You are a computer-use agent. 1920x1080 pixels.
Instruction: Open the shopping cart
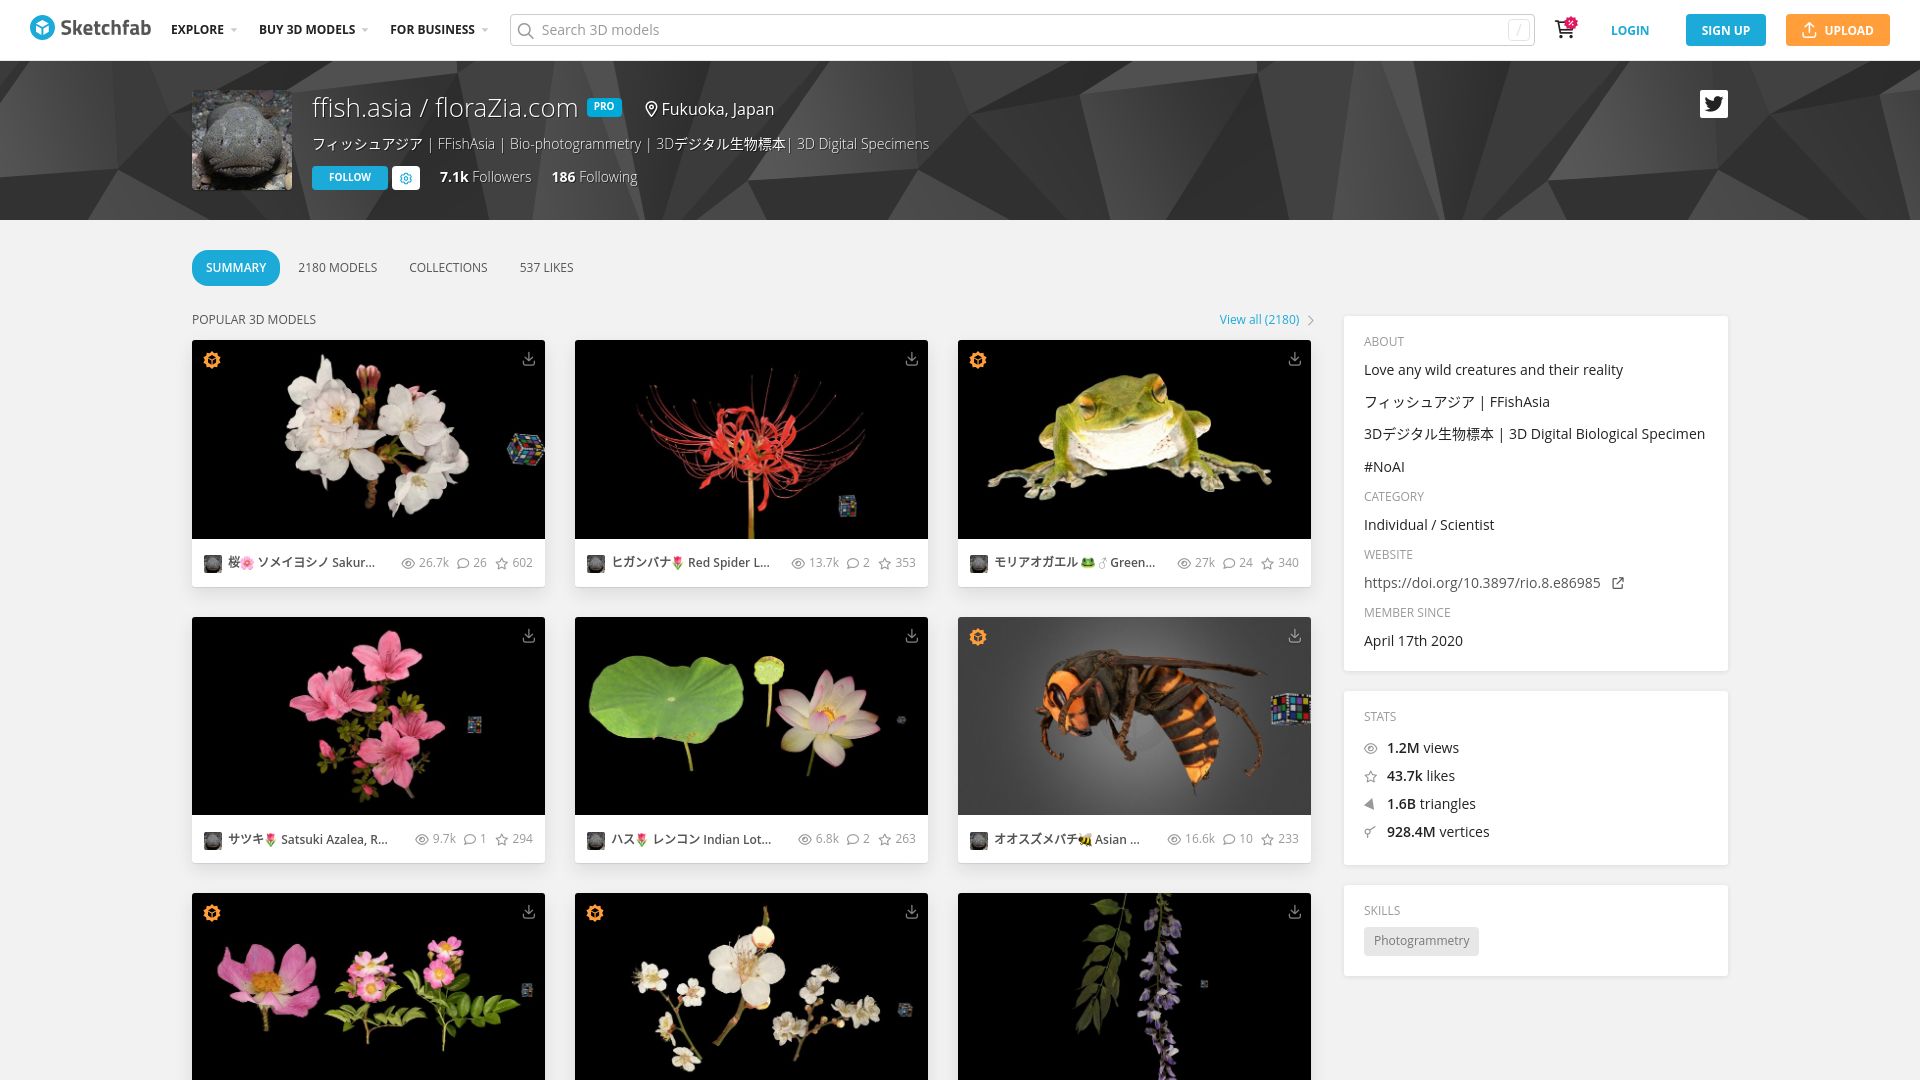[1565, 29]
